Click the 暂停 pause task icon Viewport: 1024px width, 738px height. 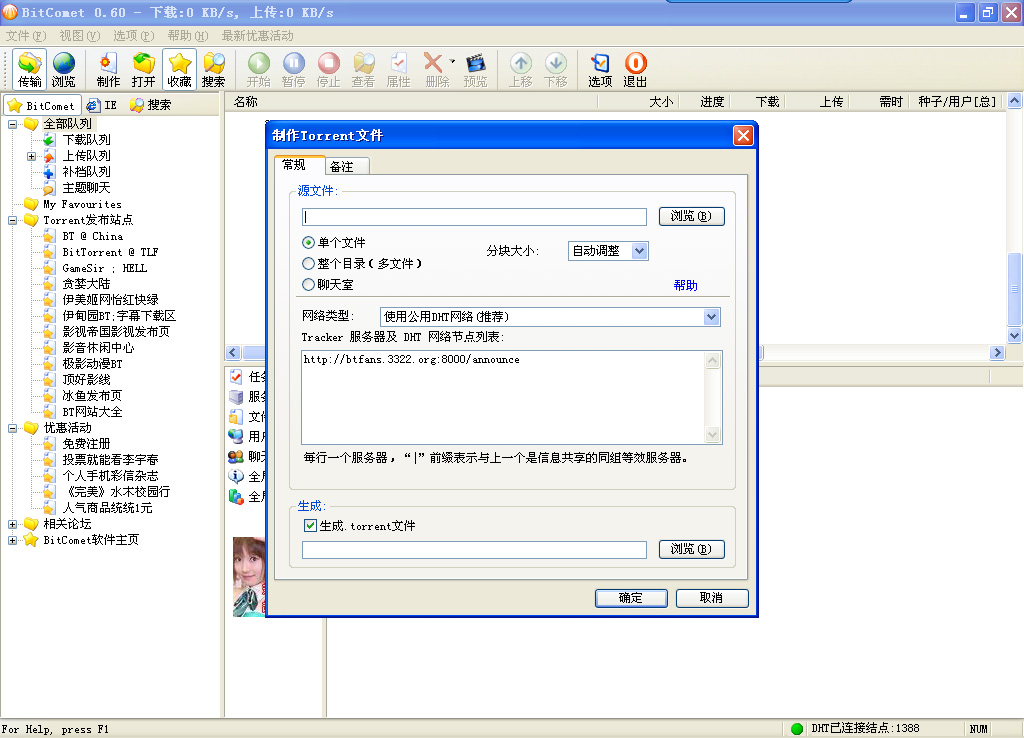point(294,69)
